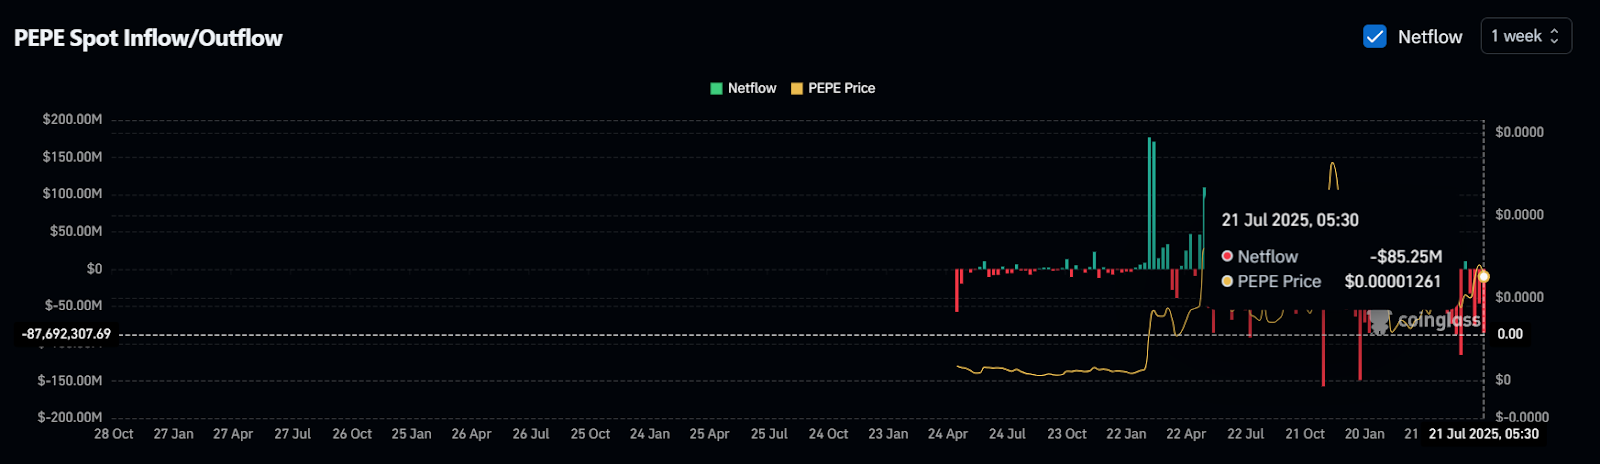Click the 26 Jul x-axis date
Viewport: 1600px width, 464px height.
click(531, 434)
